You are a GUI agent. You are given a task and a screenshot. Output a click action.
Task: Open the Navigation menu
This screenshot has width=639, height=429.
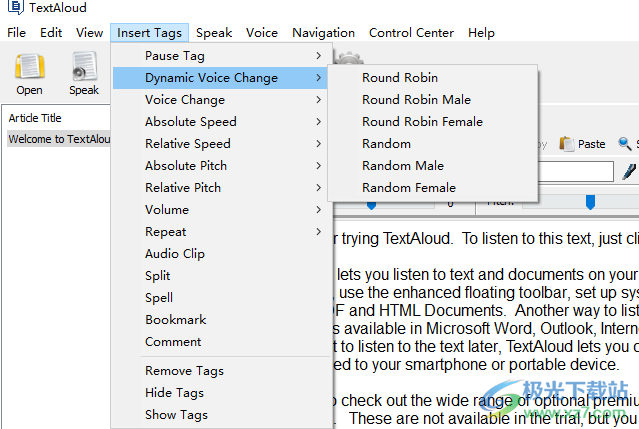(x=324, y=33)
